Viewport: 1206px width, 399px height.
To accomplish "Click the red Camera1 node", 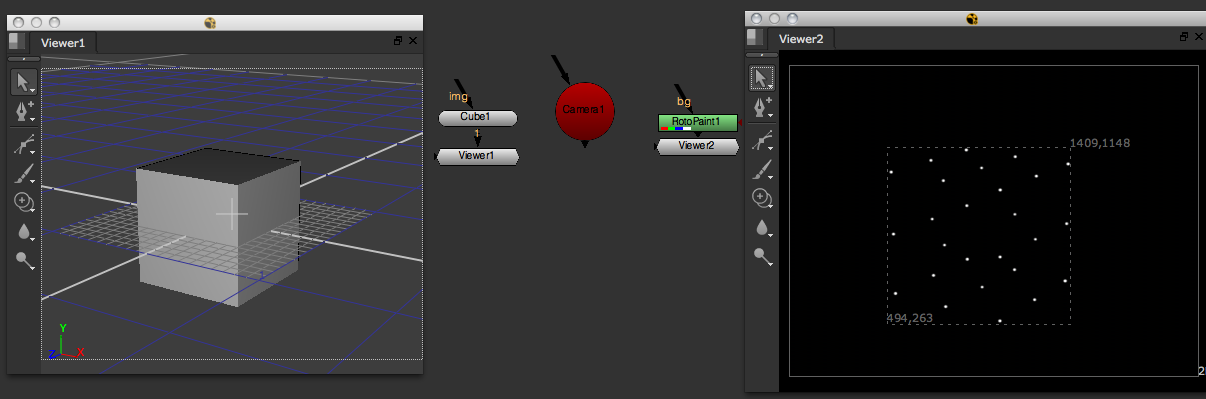I will coord(585,109).
